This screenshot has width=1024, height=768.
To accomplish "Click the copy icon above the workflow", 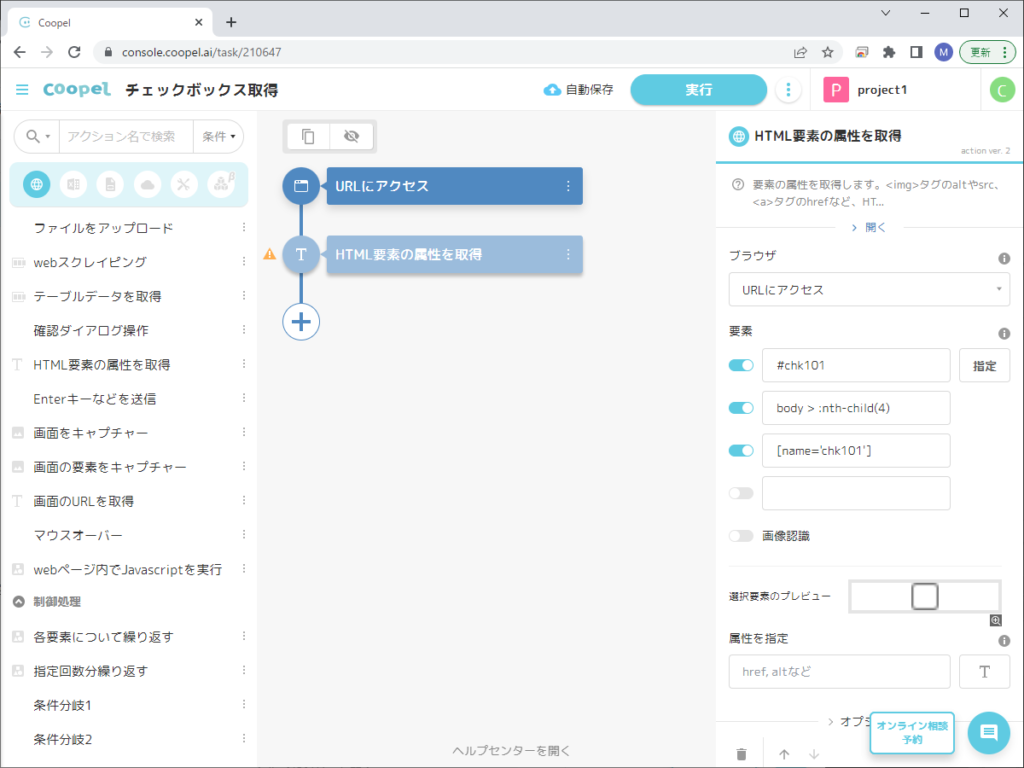I will (x=309, y=137).
